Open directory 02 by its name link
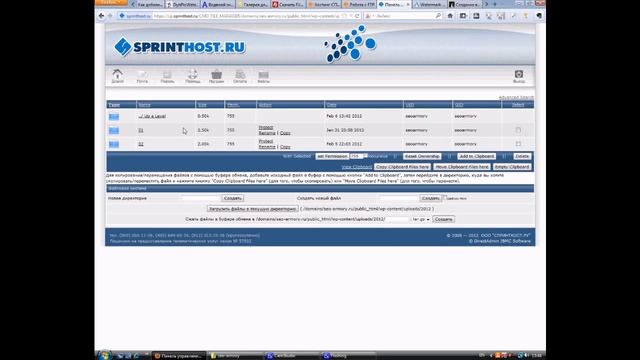 pyautogui.click(x=141, y=144)
